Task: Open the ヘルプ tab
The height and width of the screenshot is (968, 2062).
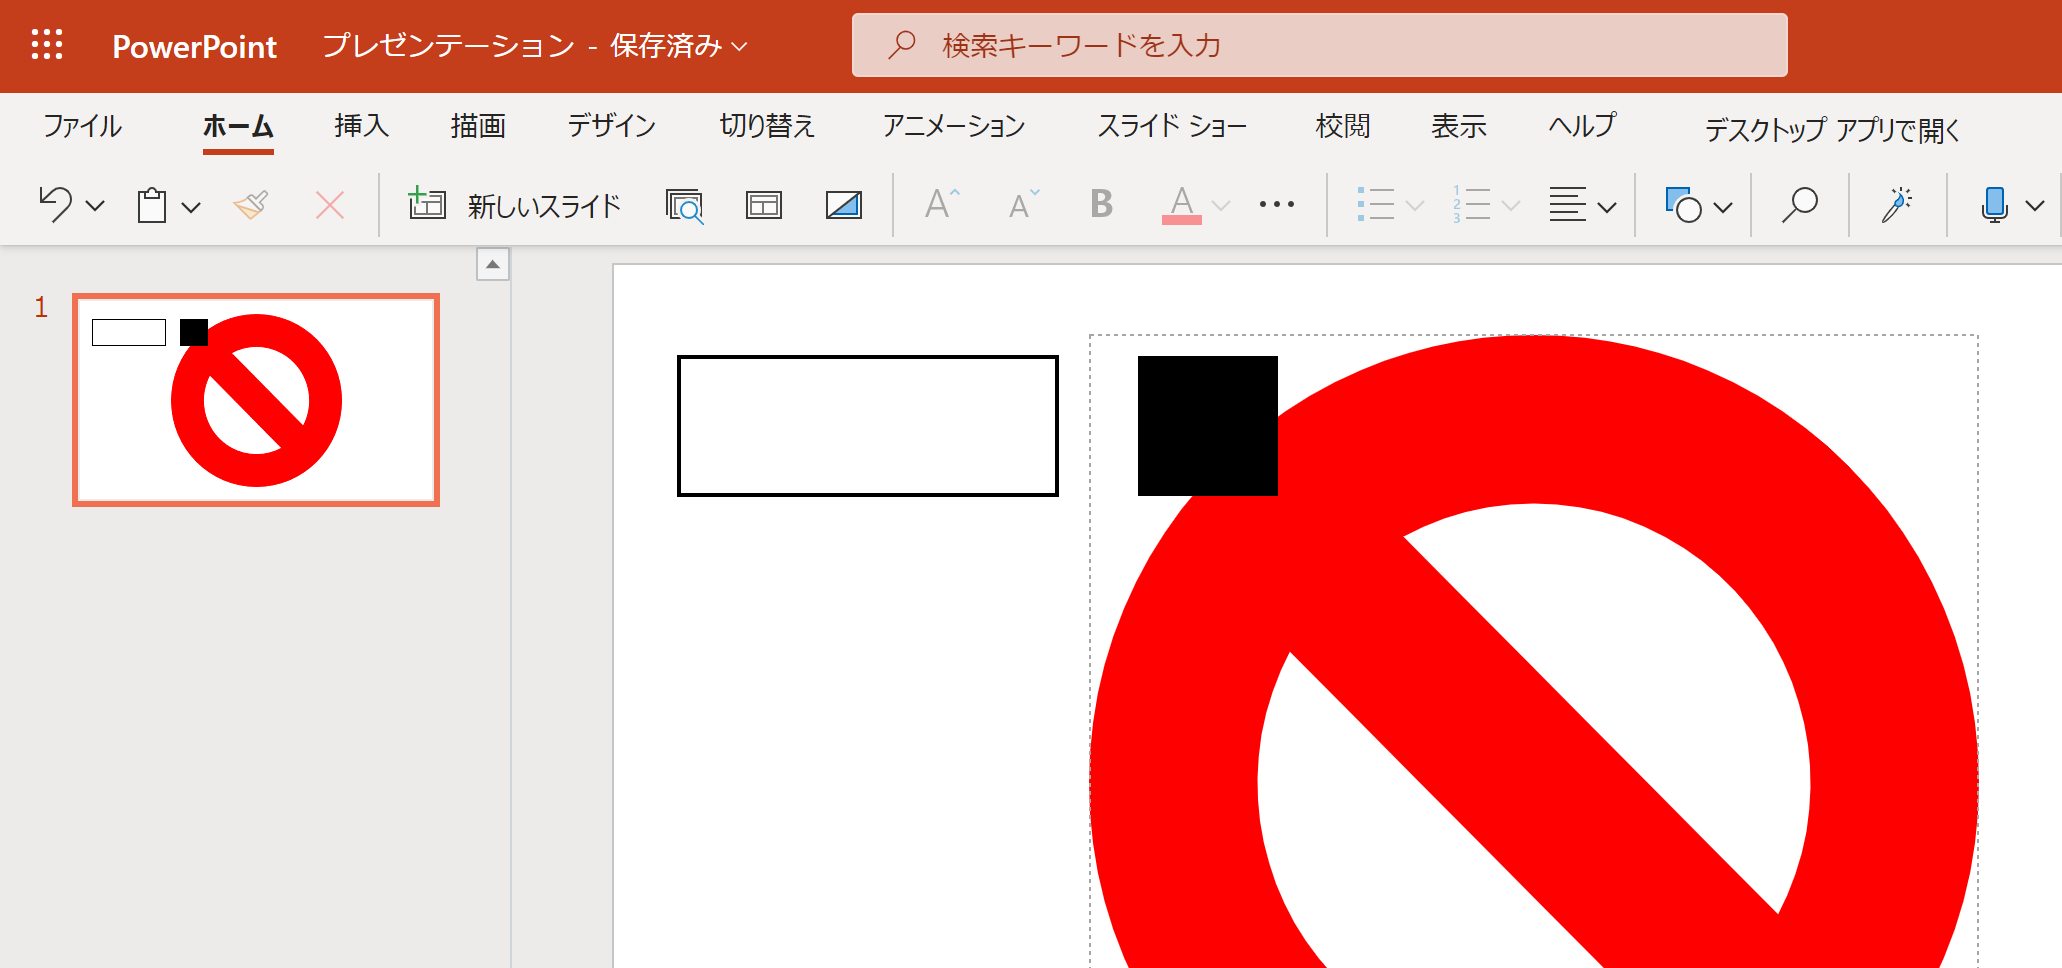Action: 1582,126
